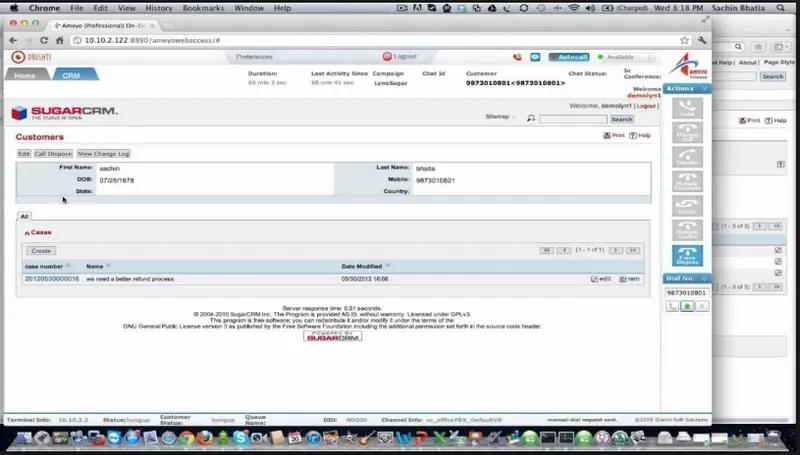
Task: Switch to the CRM tab
Action: tap(71, 75)
